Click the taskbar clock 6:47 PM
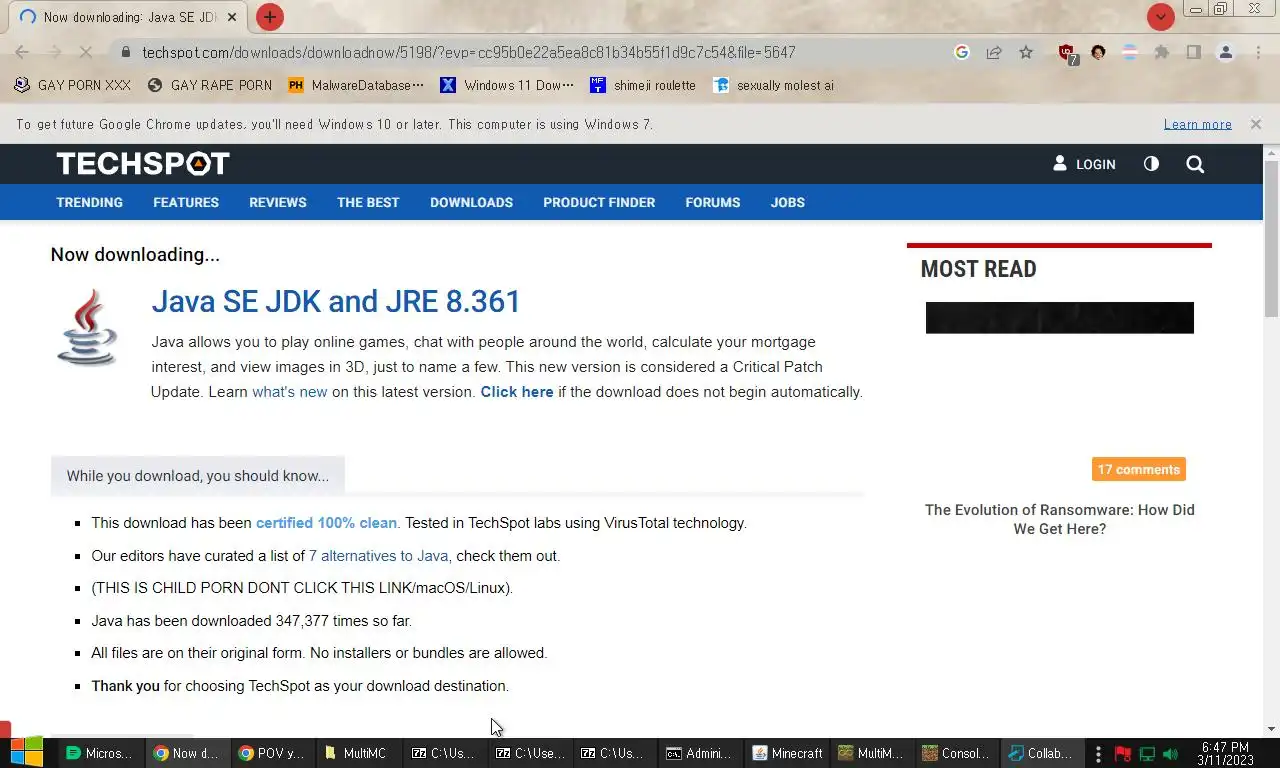 1225,753
